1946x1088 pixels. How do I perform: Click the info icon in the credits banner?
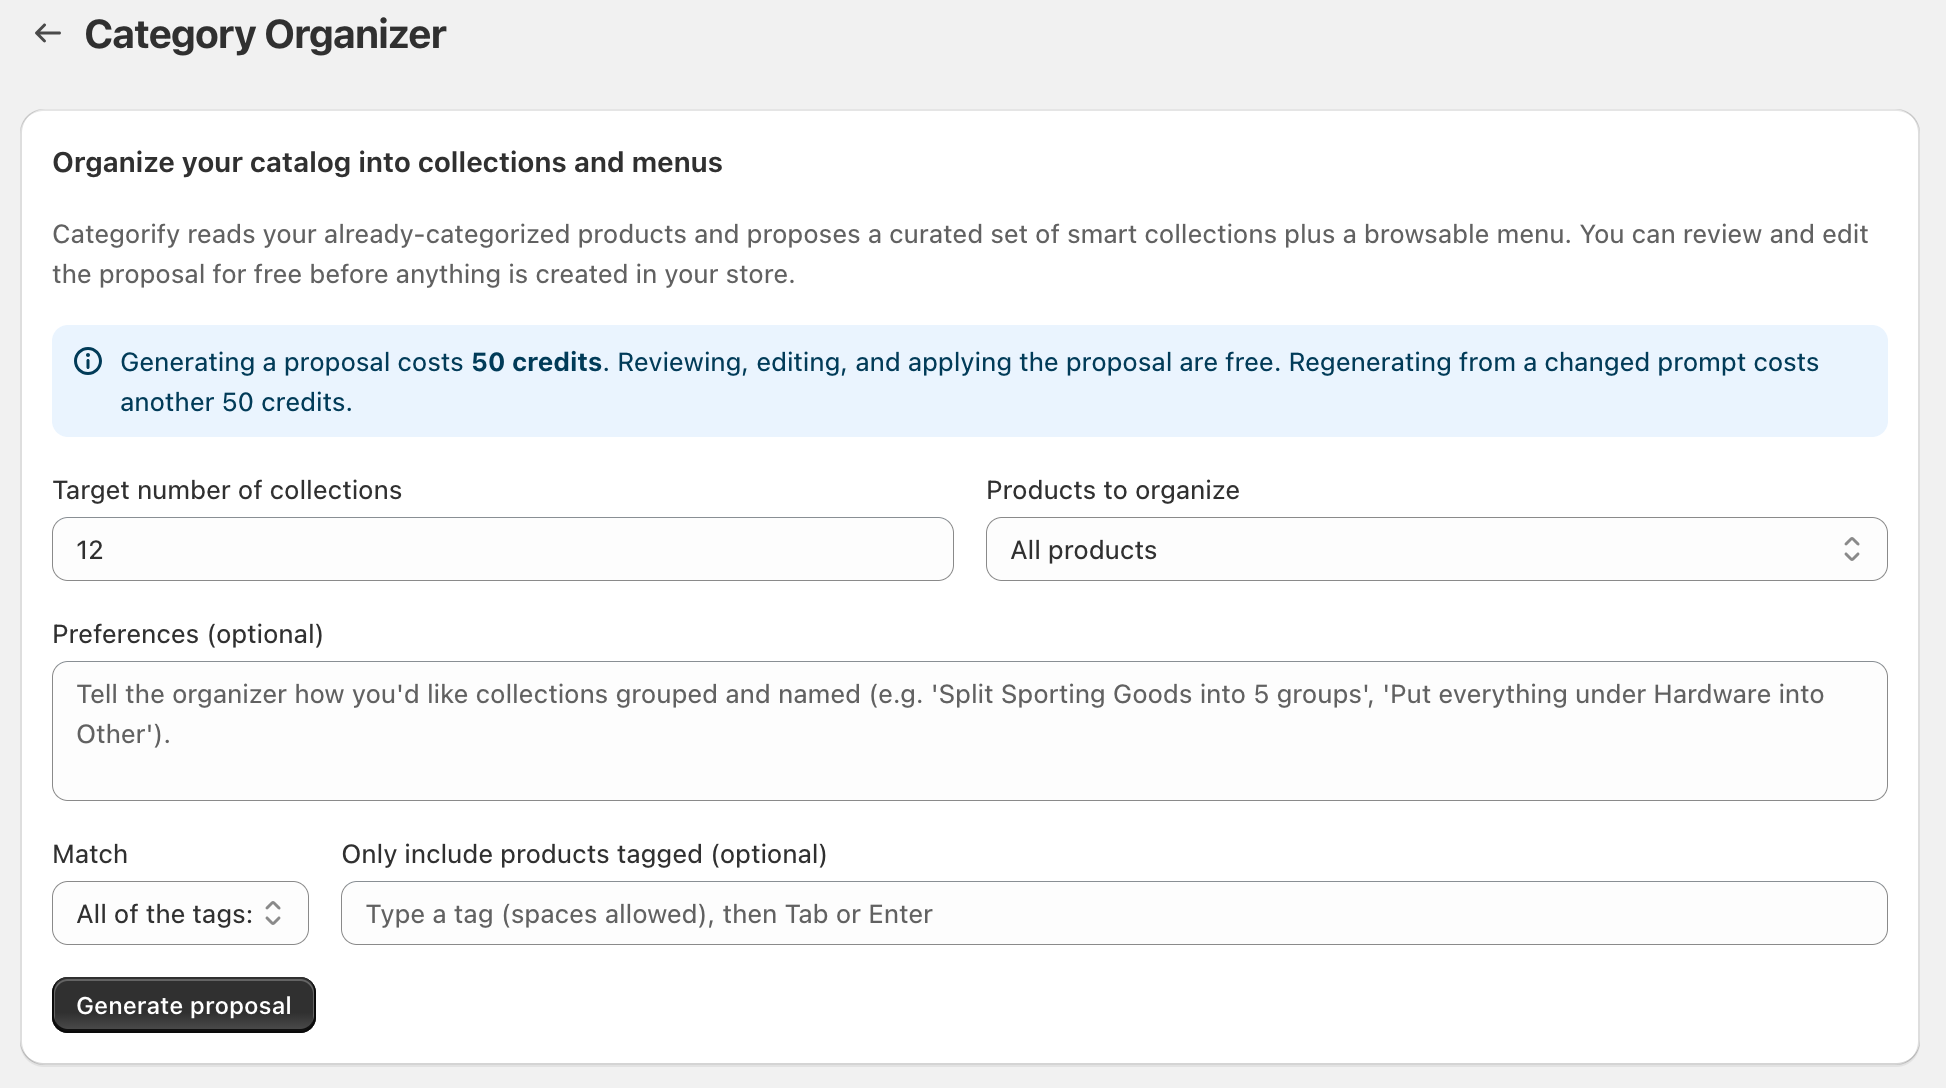(x=88, y=362)
